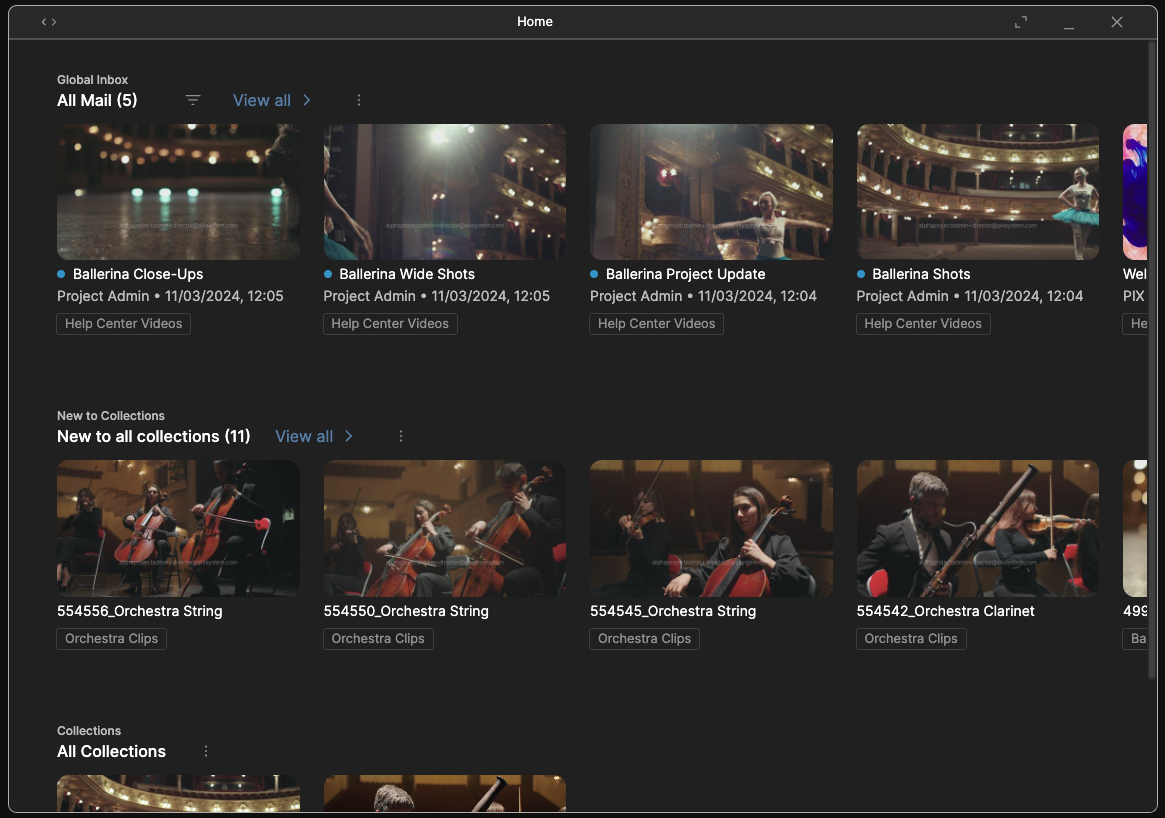Viewport: 1165px width, 818px height.
Task: Click unread dot beside Ballerina Shots
Action: click(860, 274)
